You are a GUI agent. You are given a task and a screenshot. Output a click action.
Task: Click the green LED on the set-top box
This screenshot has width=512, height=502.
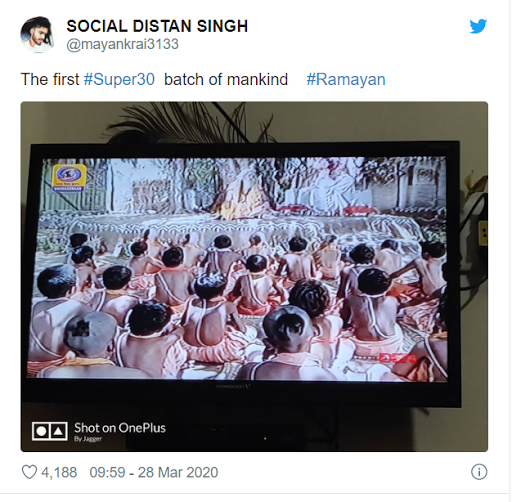click(x=265, y=439)
